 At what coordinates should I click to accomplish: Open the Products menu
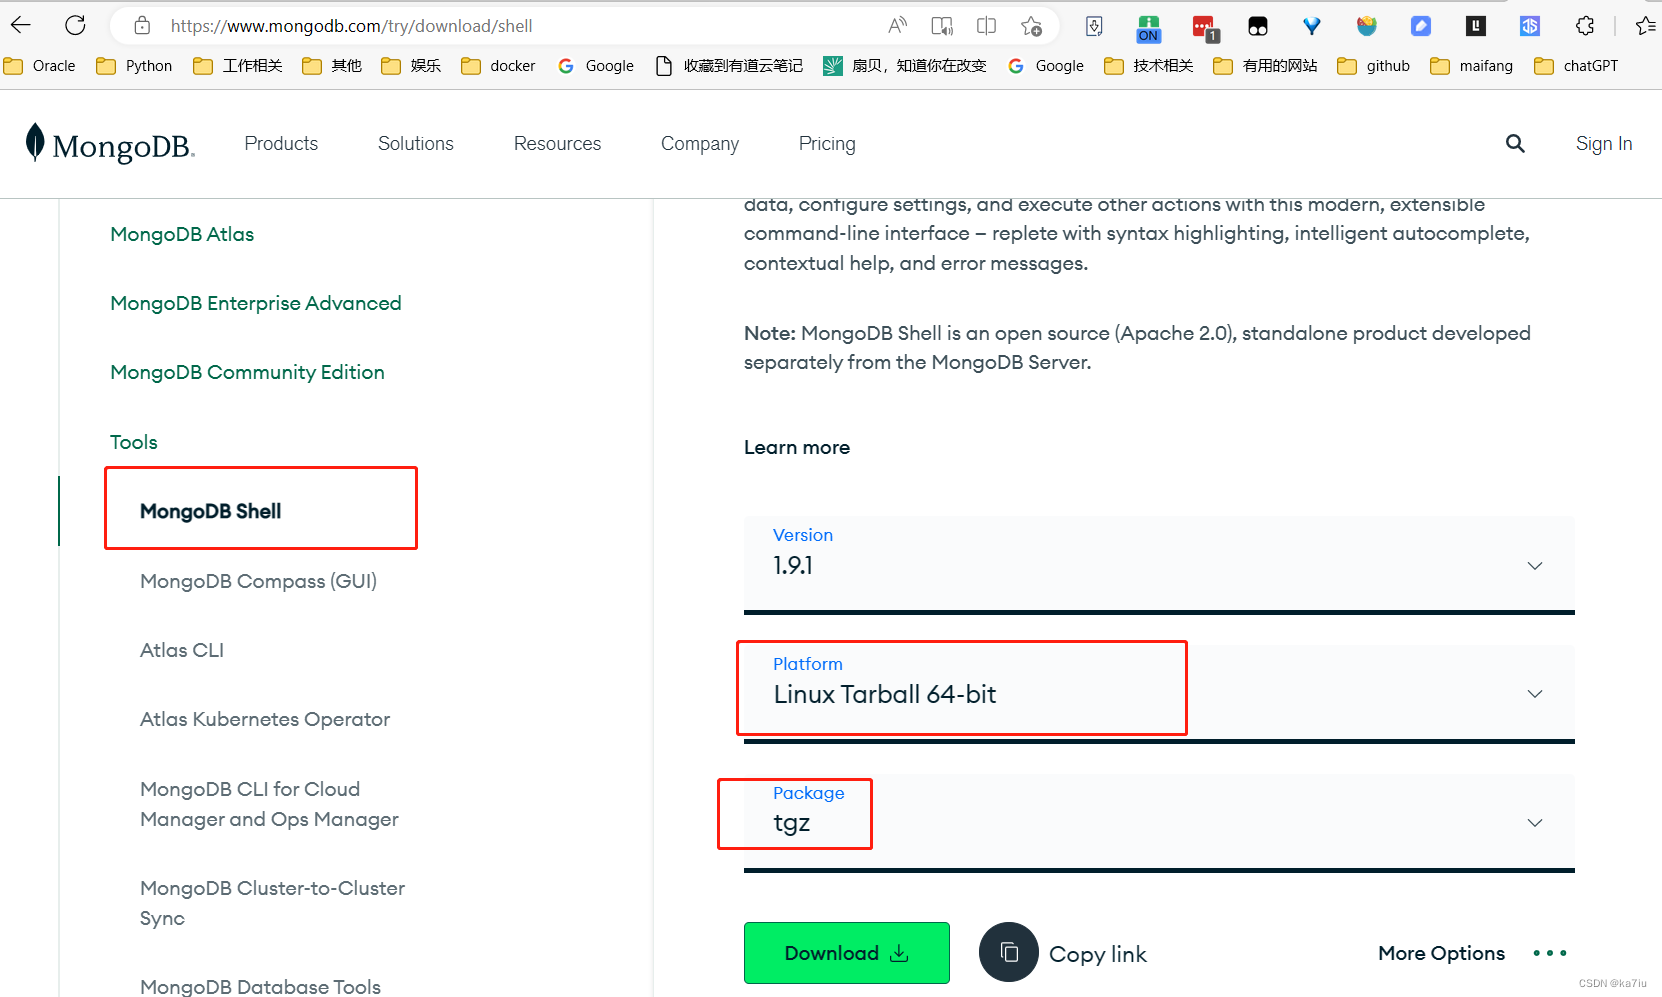click(x=281, y=143)
